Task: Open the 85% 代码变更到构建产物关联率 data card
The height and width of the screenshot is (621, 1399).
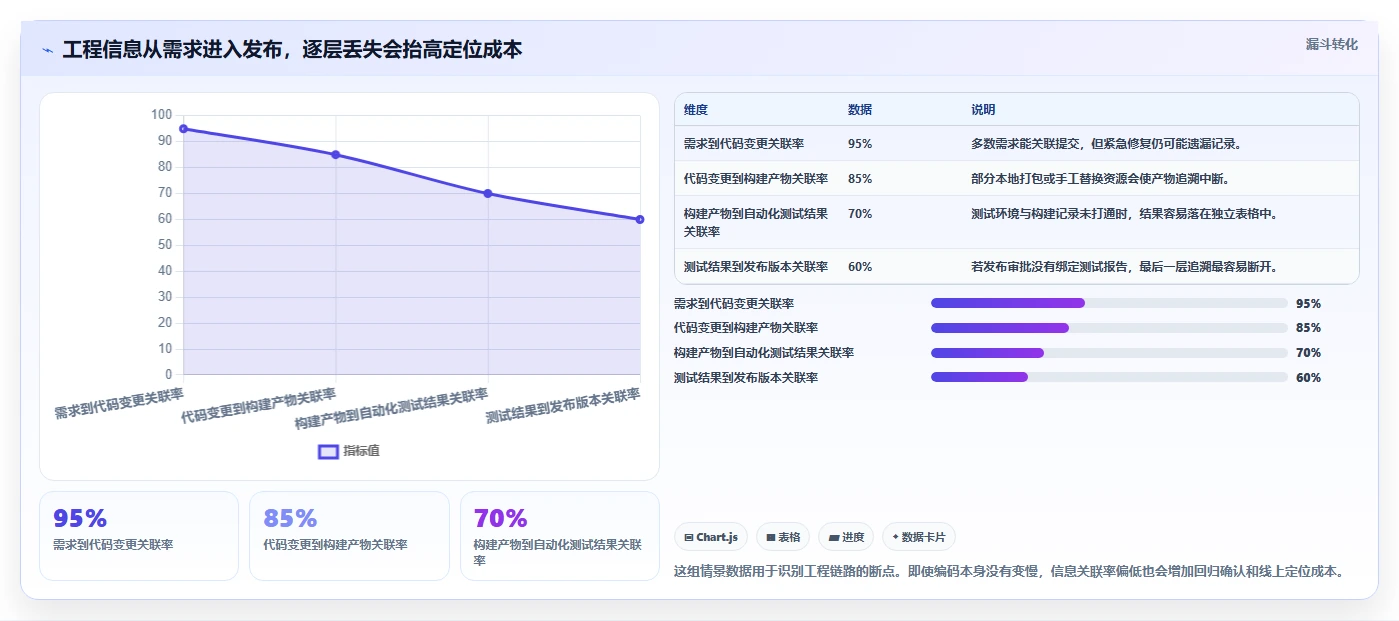Action: [x=349, y=536]
